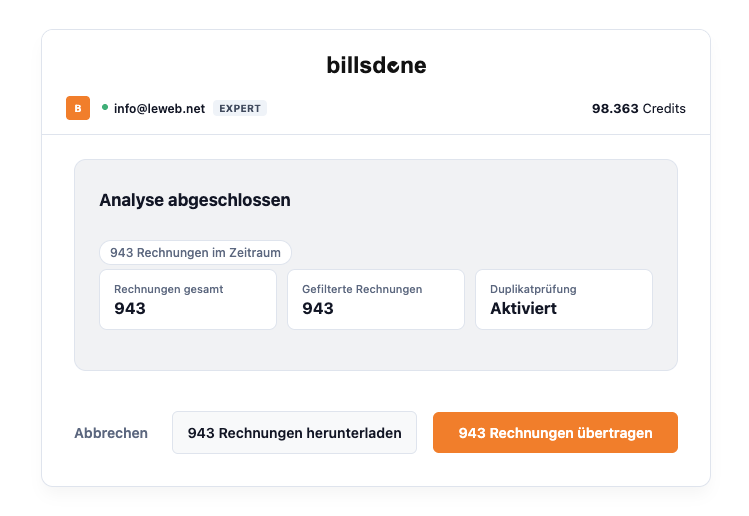Click the Aktiviert status text
Viewport: 749px width, 516px height.
[524, 309]
